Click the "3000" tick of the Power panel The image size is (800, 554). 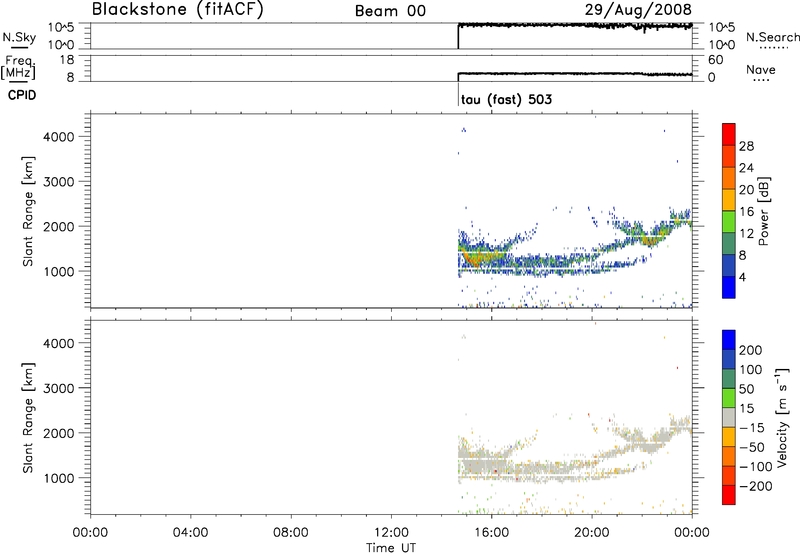59,182
